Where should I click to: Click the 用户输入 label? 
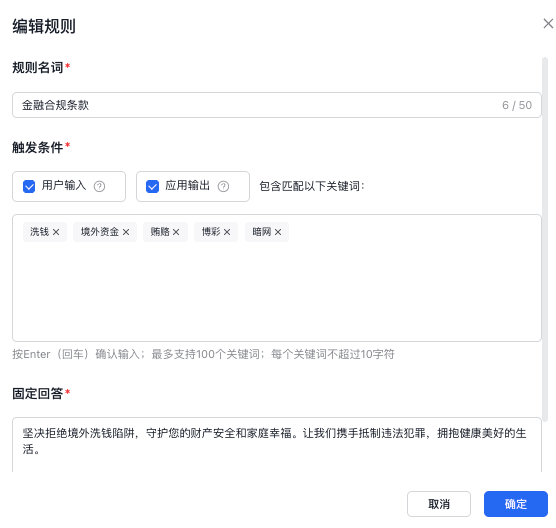pos(64,185)
